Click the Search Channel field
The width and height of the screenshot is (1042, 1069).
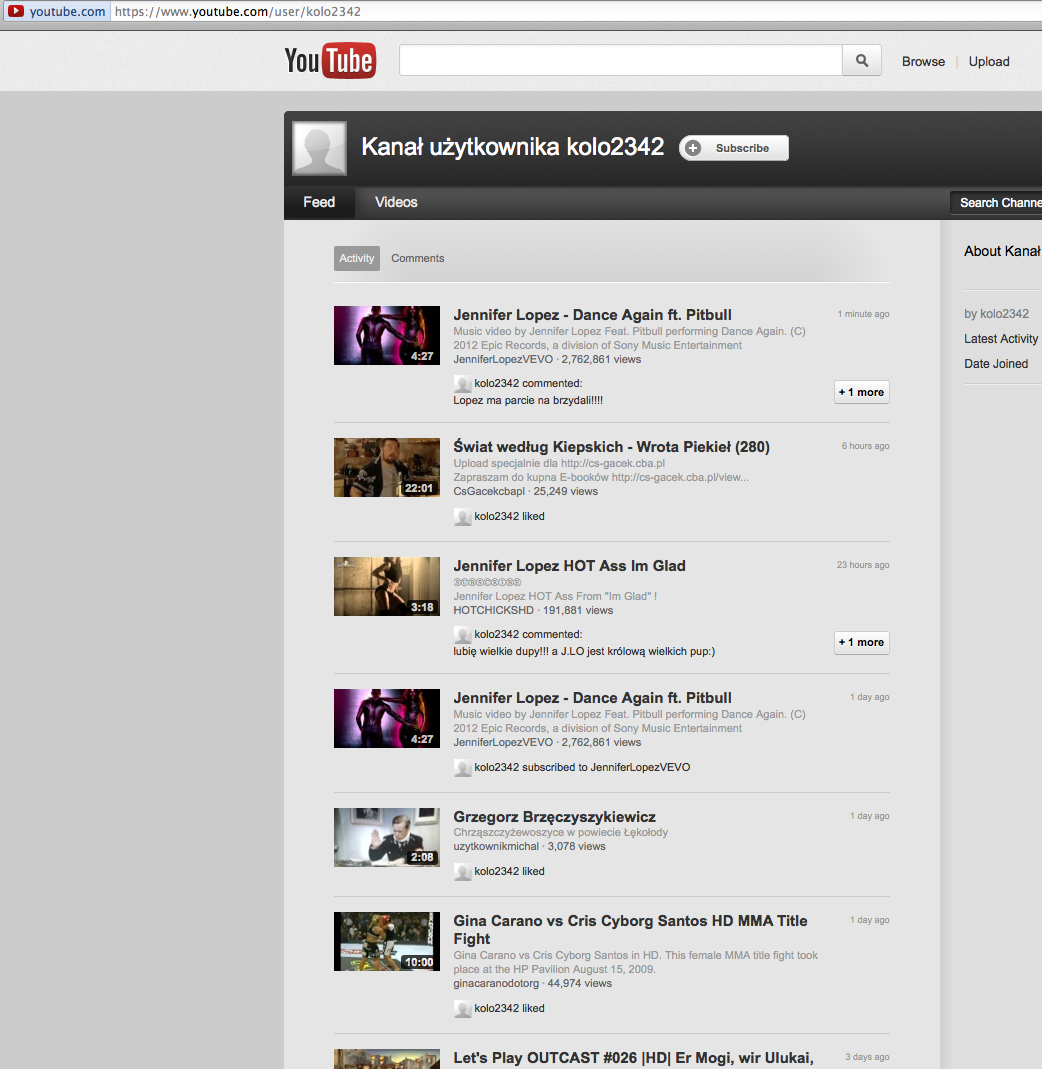[996, 202]
